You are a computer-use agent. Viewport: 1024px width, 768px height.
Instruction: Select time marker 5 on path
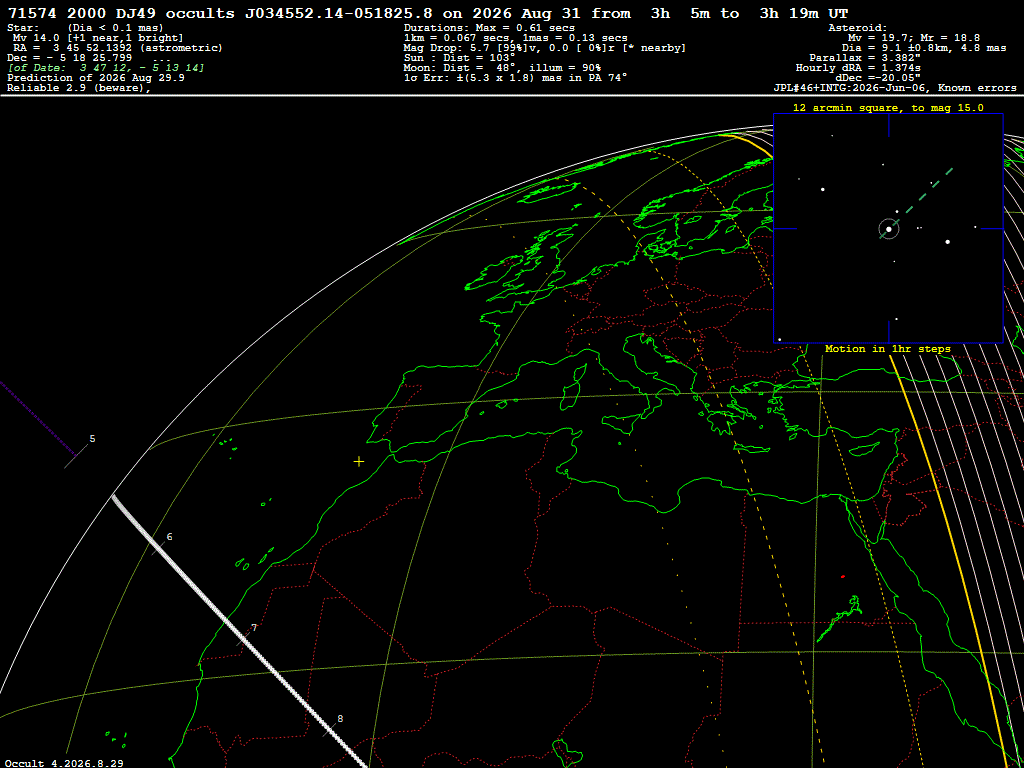92,439
